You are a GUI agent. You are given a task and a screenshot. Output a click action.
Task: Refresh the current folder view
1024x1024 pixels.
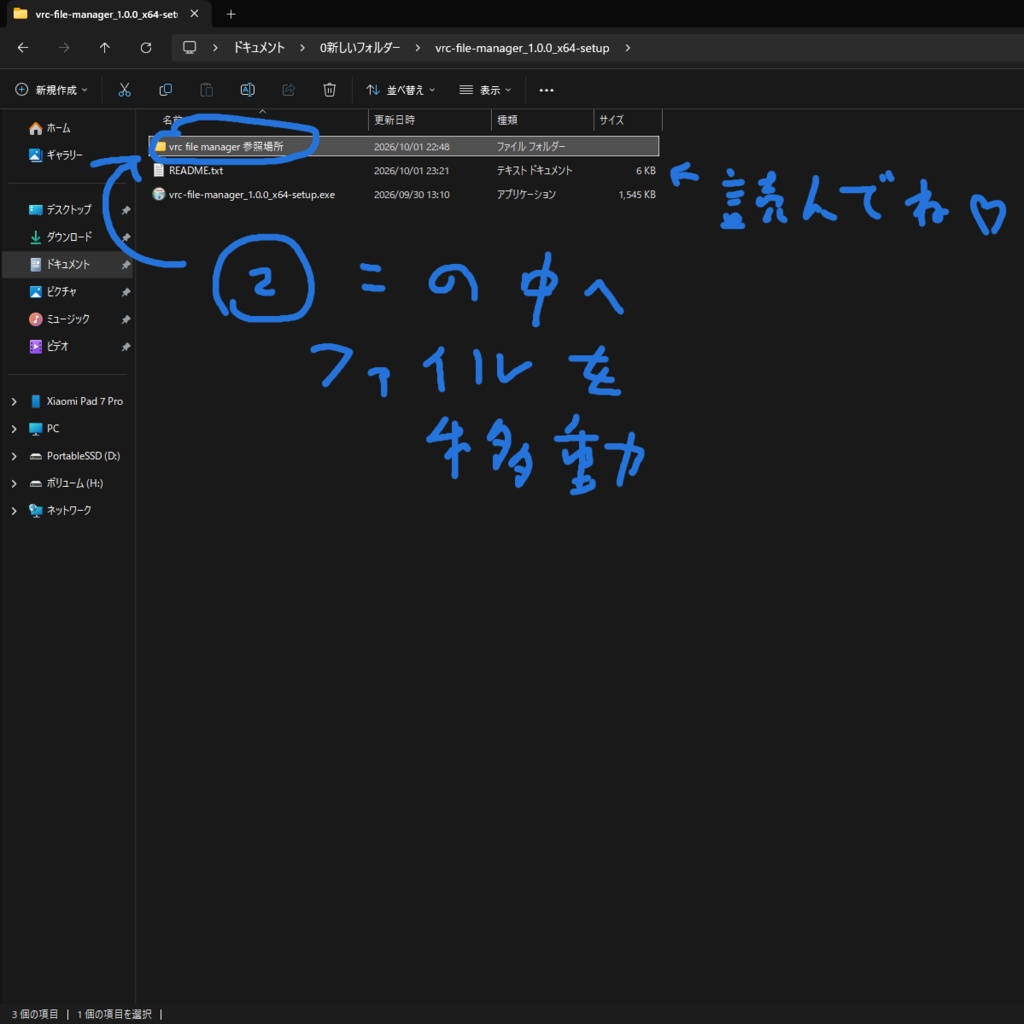[x=146, y=48]
